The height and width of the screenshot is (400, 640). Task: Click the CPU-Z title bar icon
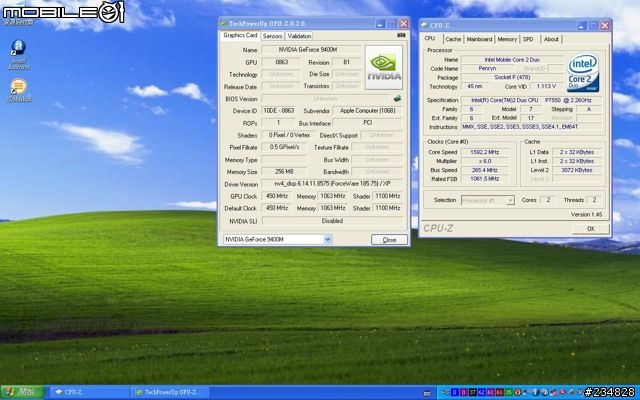click(x=424, y=25)
